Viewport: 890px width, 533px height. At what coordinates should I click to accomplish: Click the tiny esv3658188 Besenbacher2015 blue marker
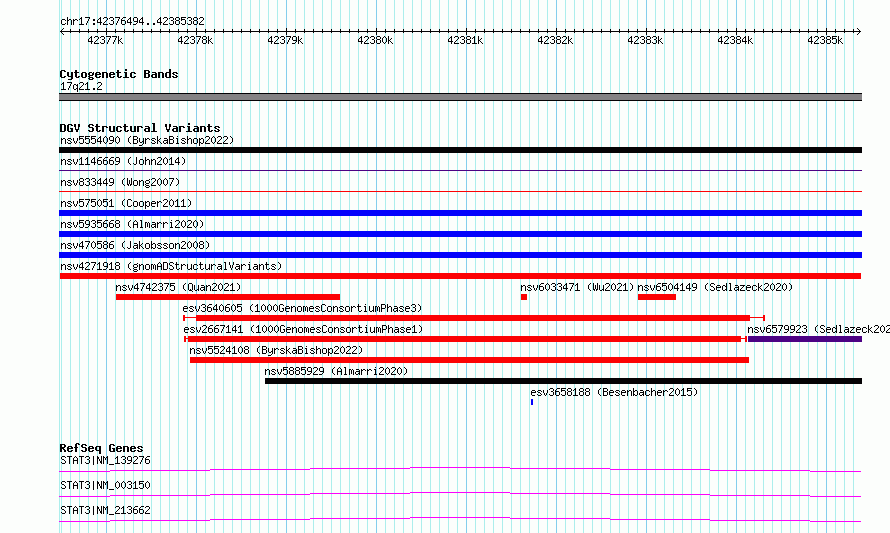click(x=532, y=402)
